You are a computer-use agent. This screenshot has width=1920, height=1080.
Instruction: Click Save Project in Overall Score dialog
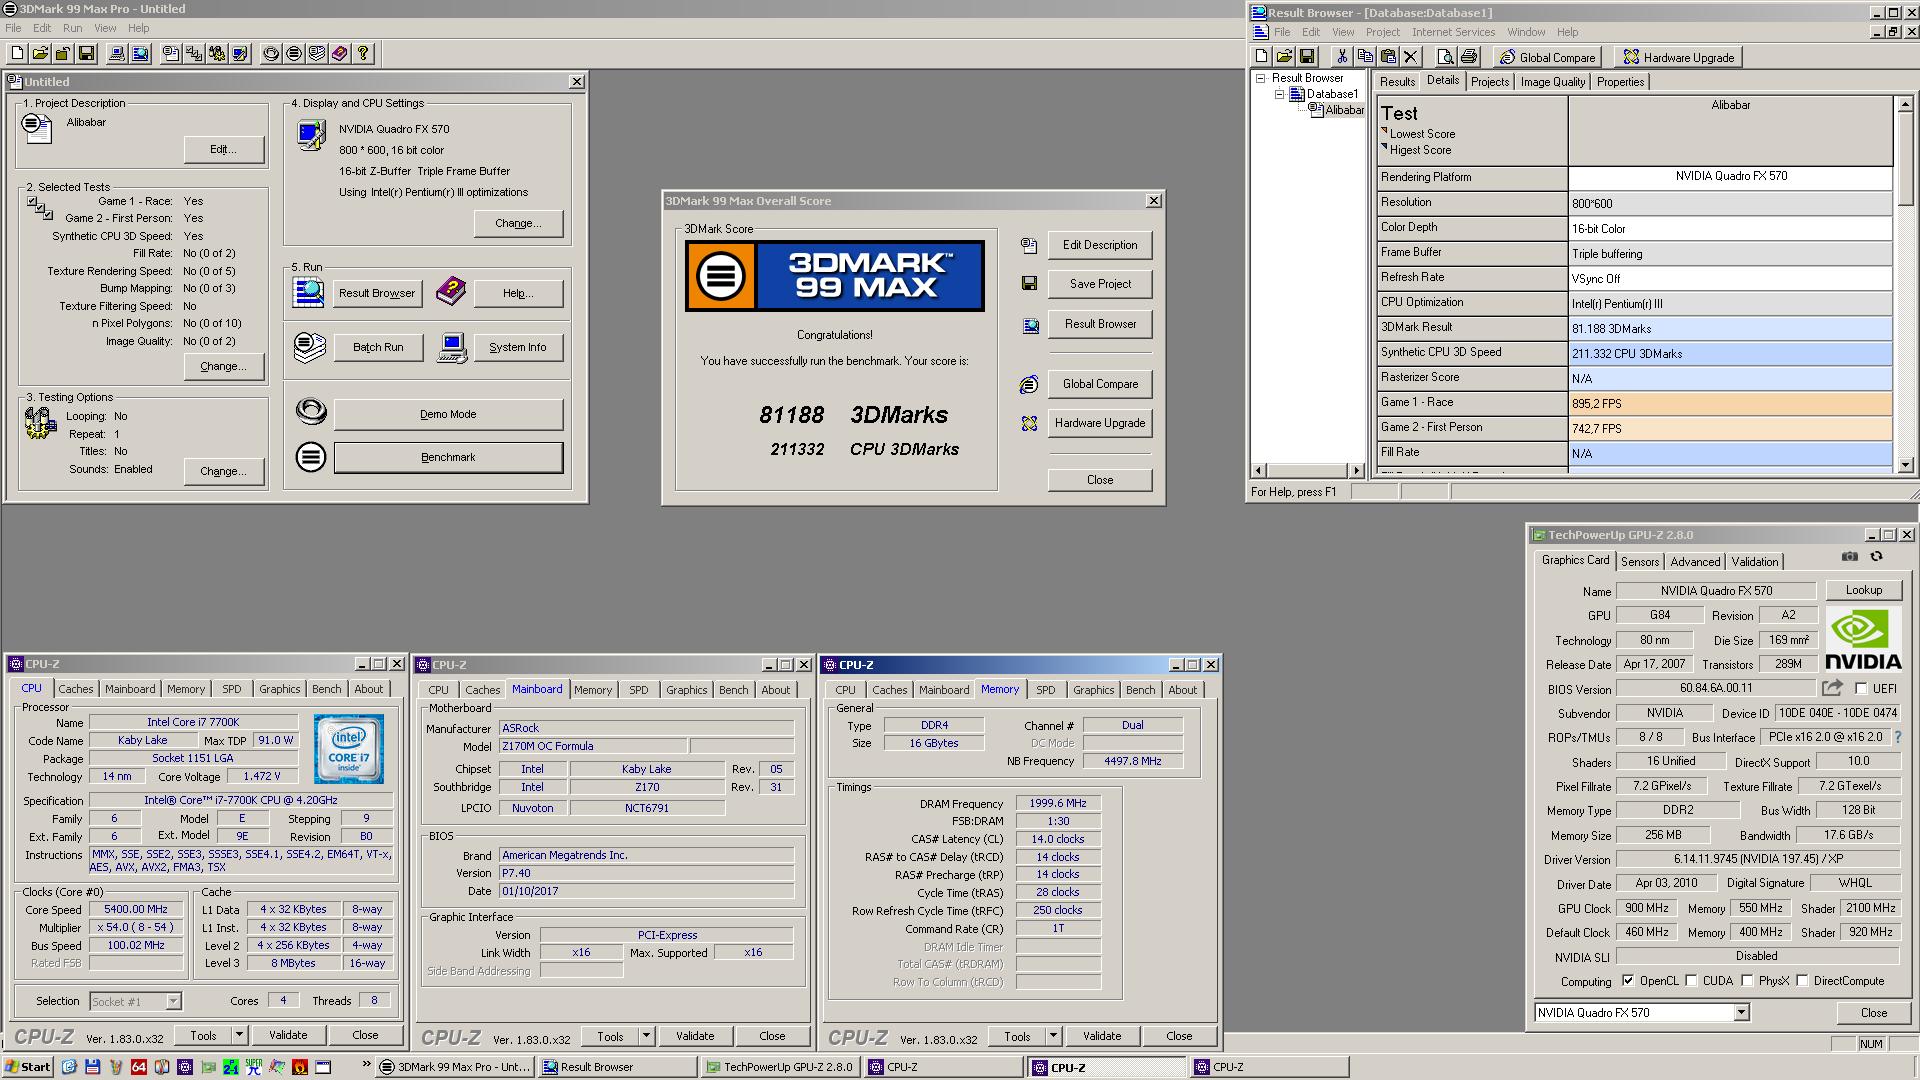1100,284
